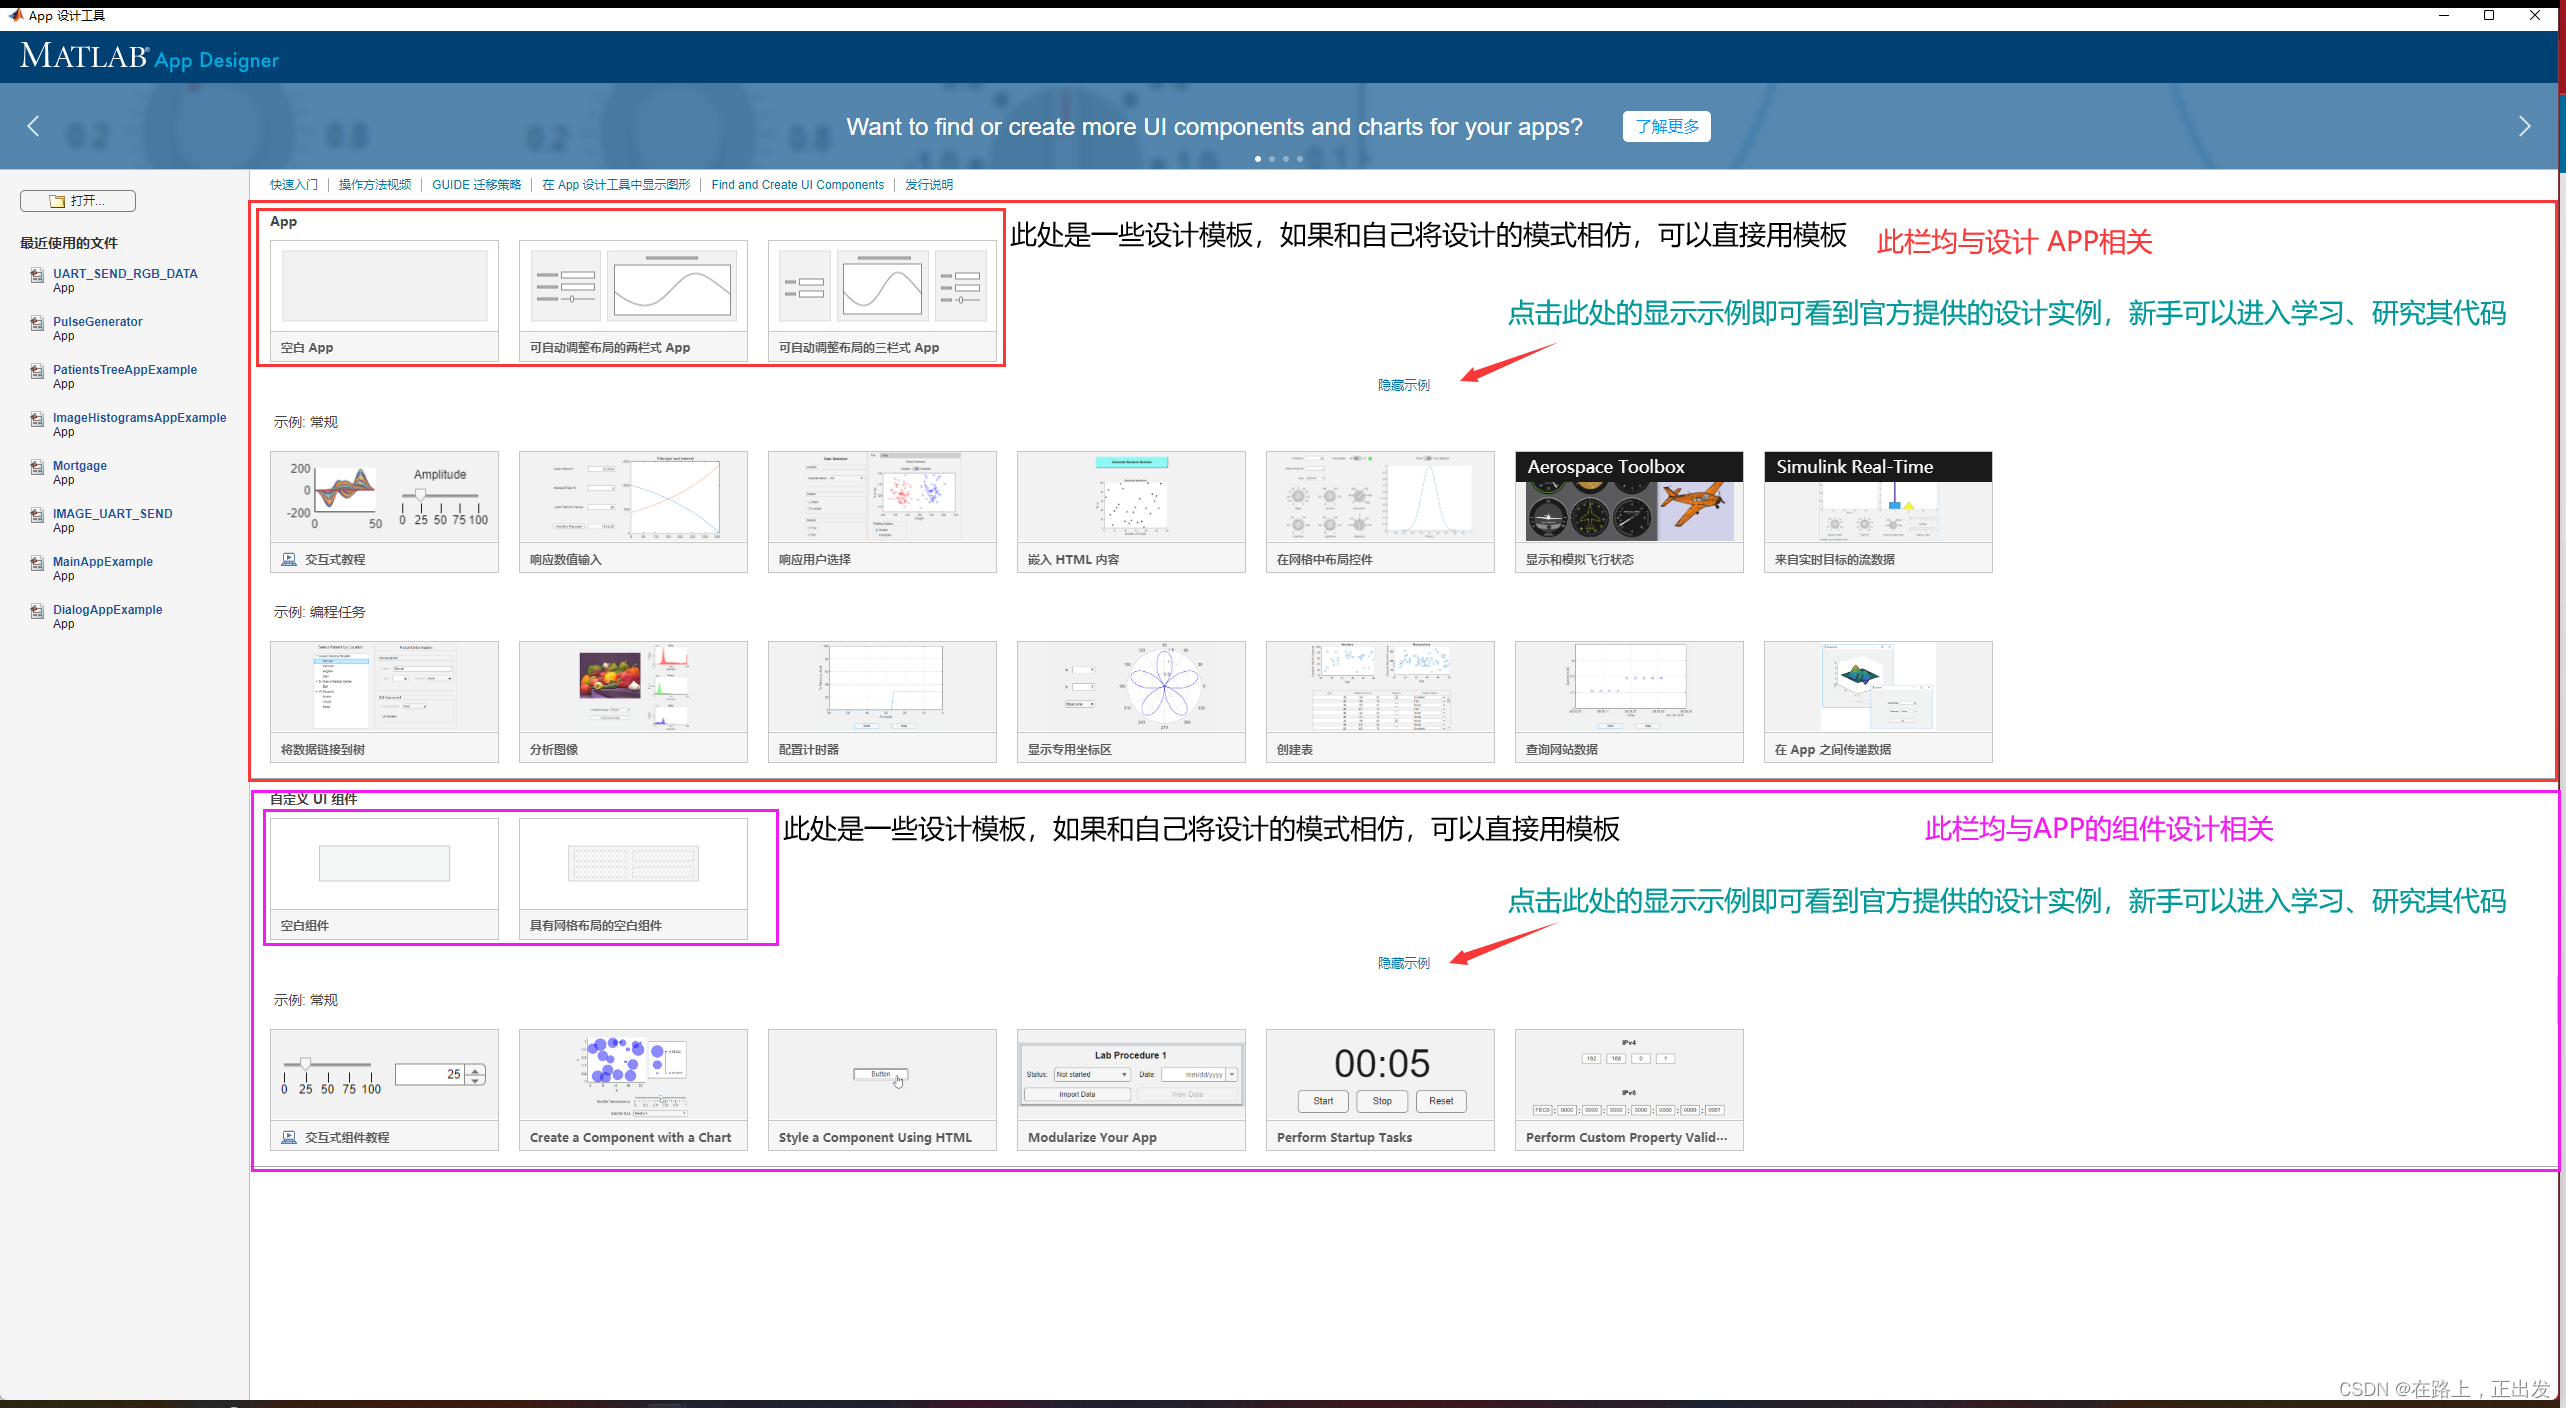
Task: Click first banner carousel indicator dot
Action: coord(1258,159)
